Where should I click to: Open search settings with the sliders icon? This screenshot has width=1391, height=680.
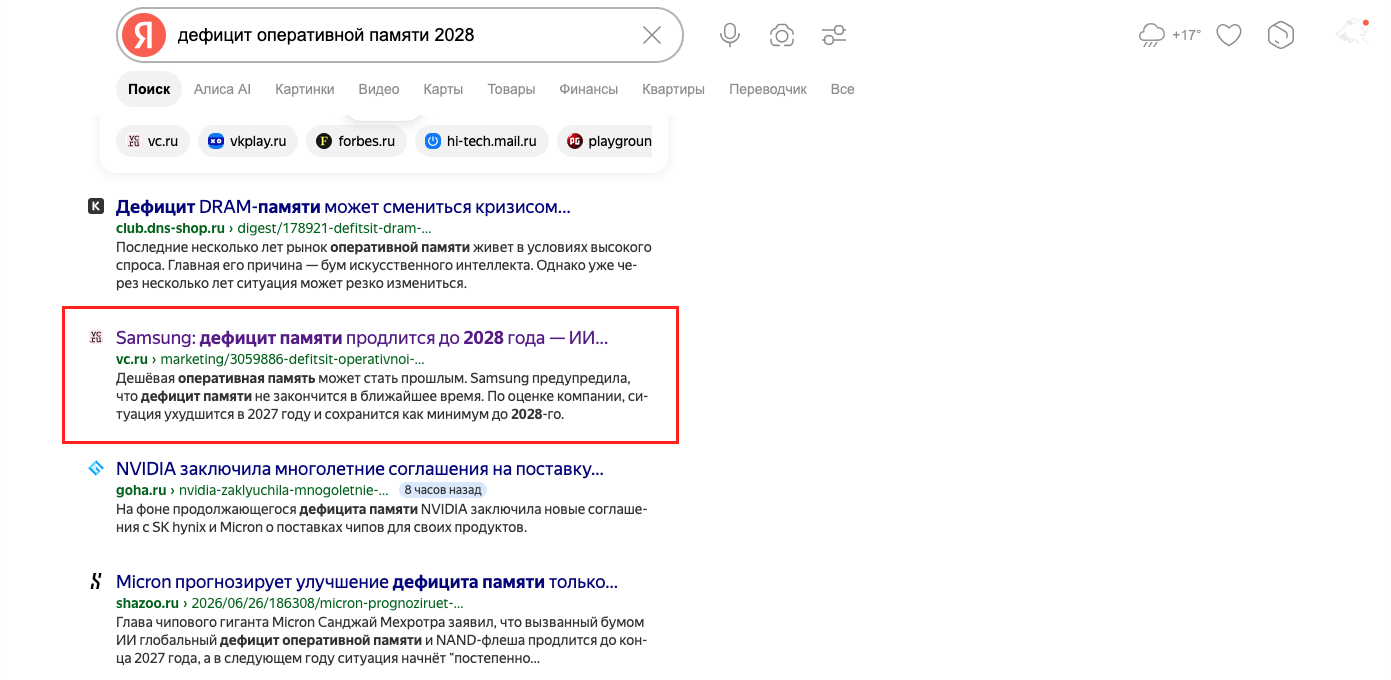click(834, 35)
